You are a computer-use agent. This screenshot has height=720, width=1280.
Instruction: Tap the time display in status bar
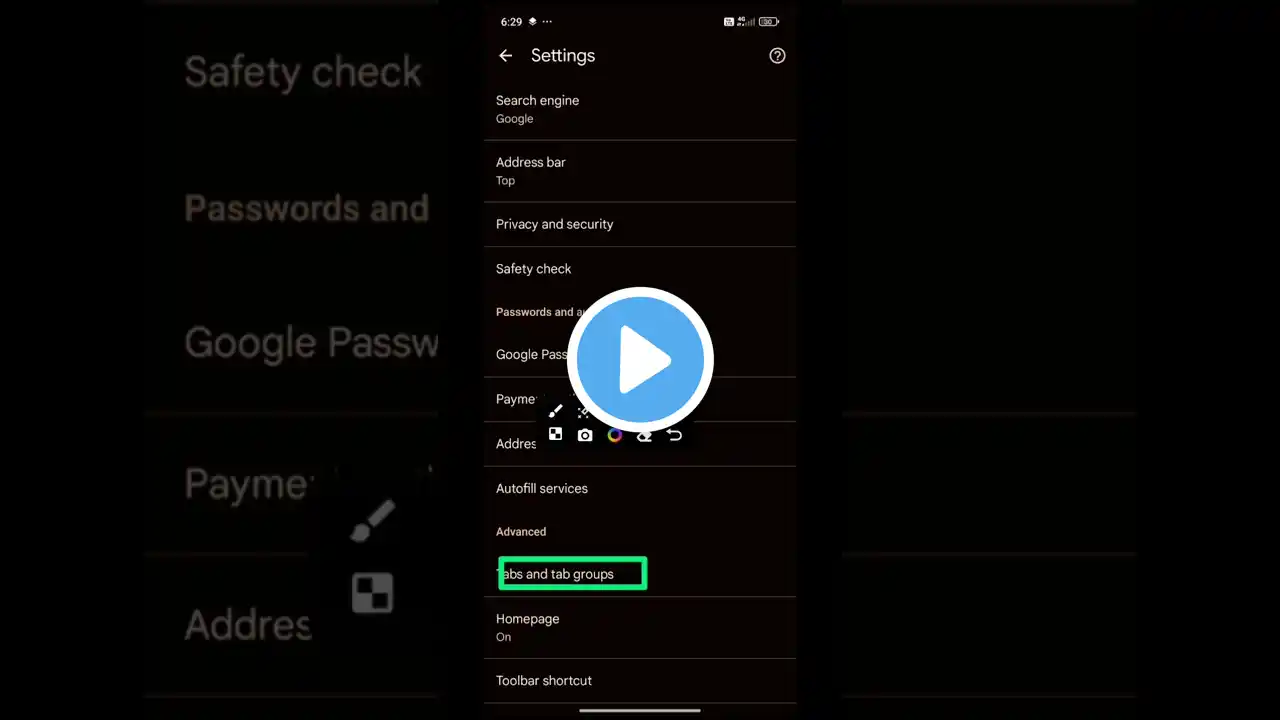pyautogui.click(x=511, y=21)
